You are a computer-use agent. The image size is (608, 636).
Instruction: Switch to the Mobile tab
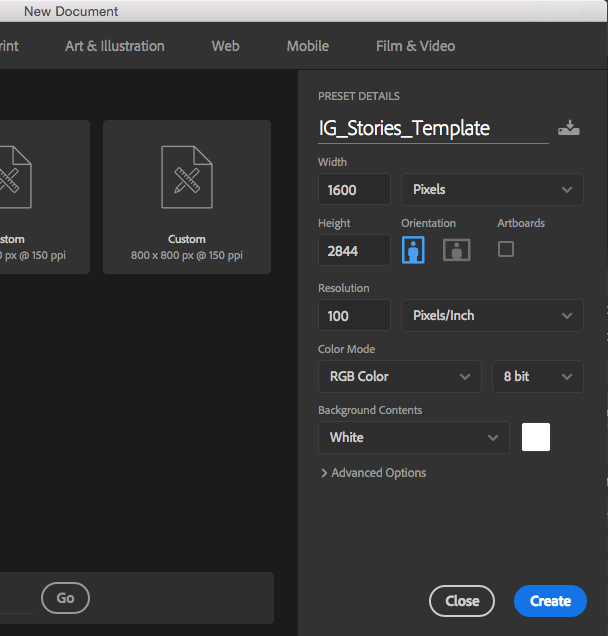307,46
